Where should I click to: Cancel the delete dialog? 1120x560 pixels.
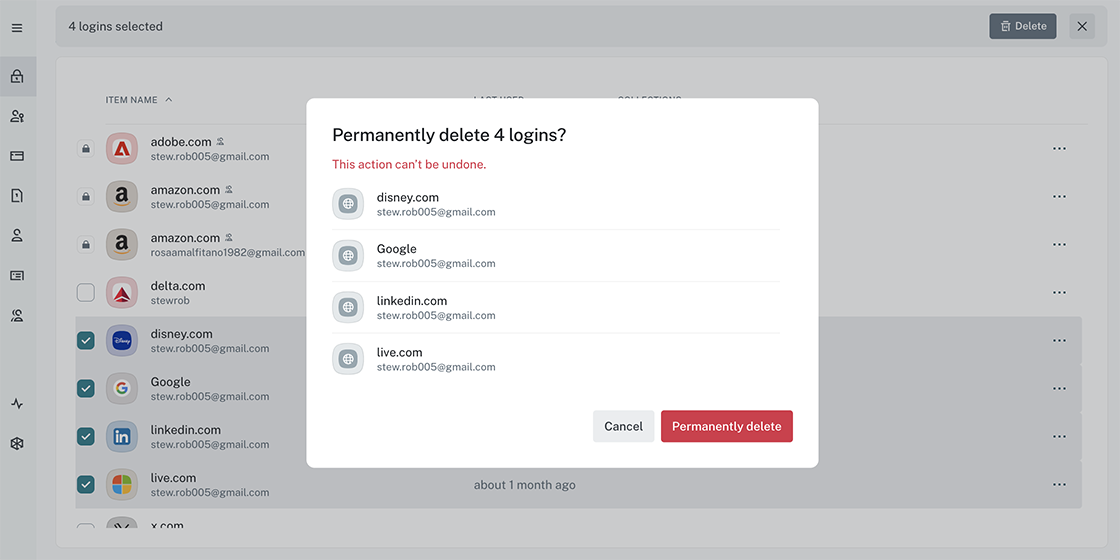(x=624, y=426)
